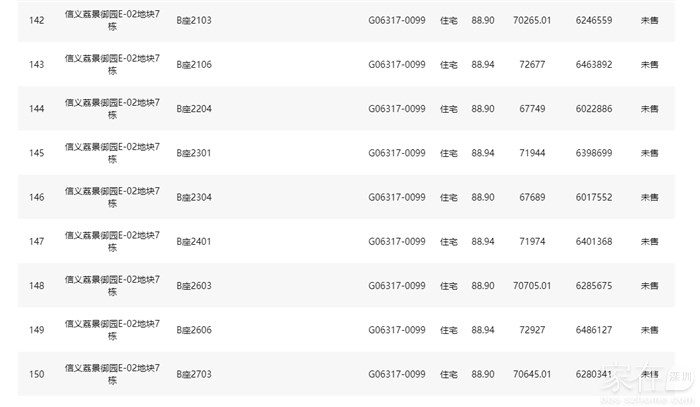
Task: Click the 未售 status in row 145
Action: click(650, 153)
